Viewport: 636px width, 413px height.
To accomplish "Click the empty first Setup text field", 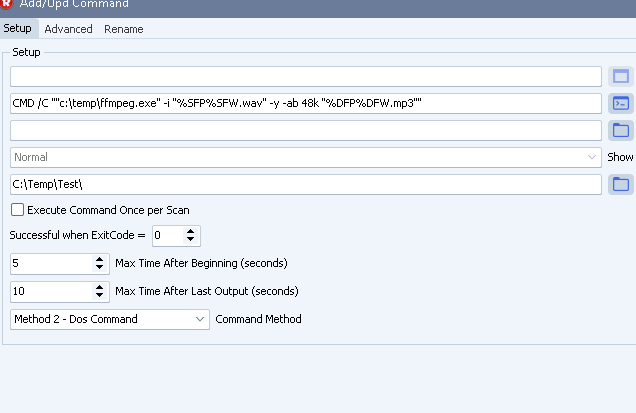I will pos(305,76).
